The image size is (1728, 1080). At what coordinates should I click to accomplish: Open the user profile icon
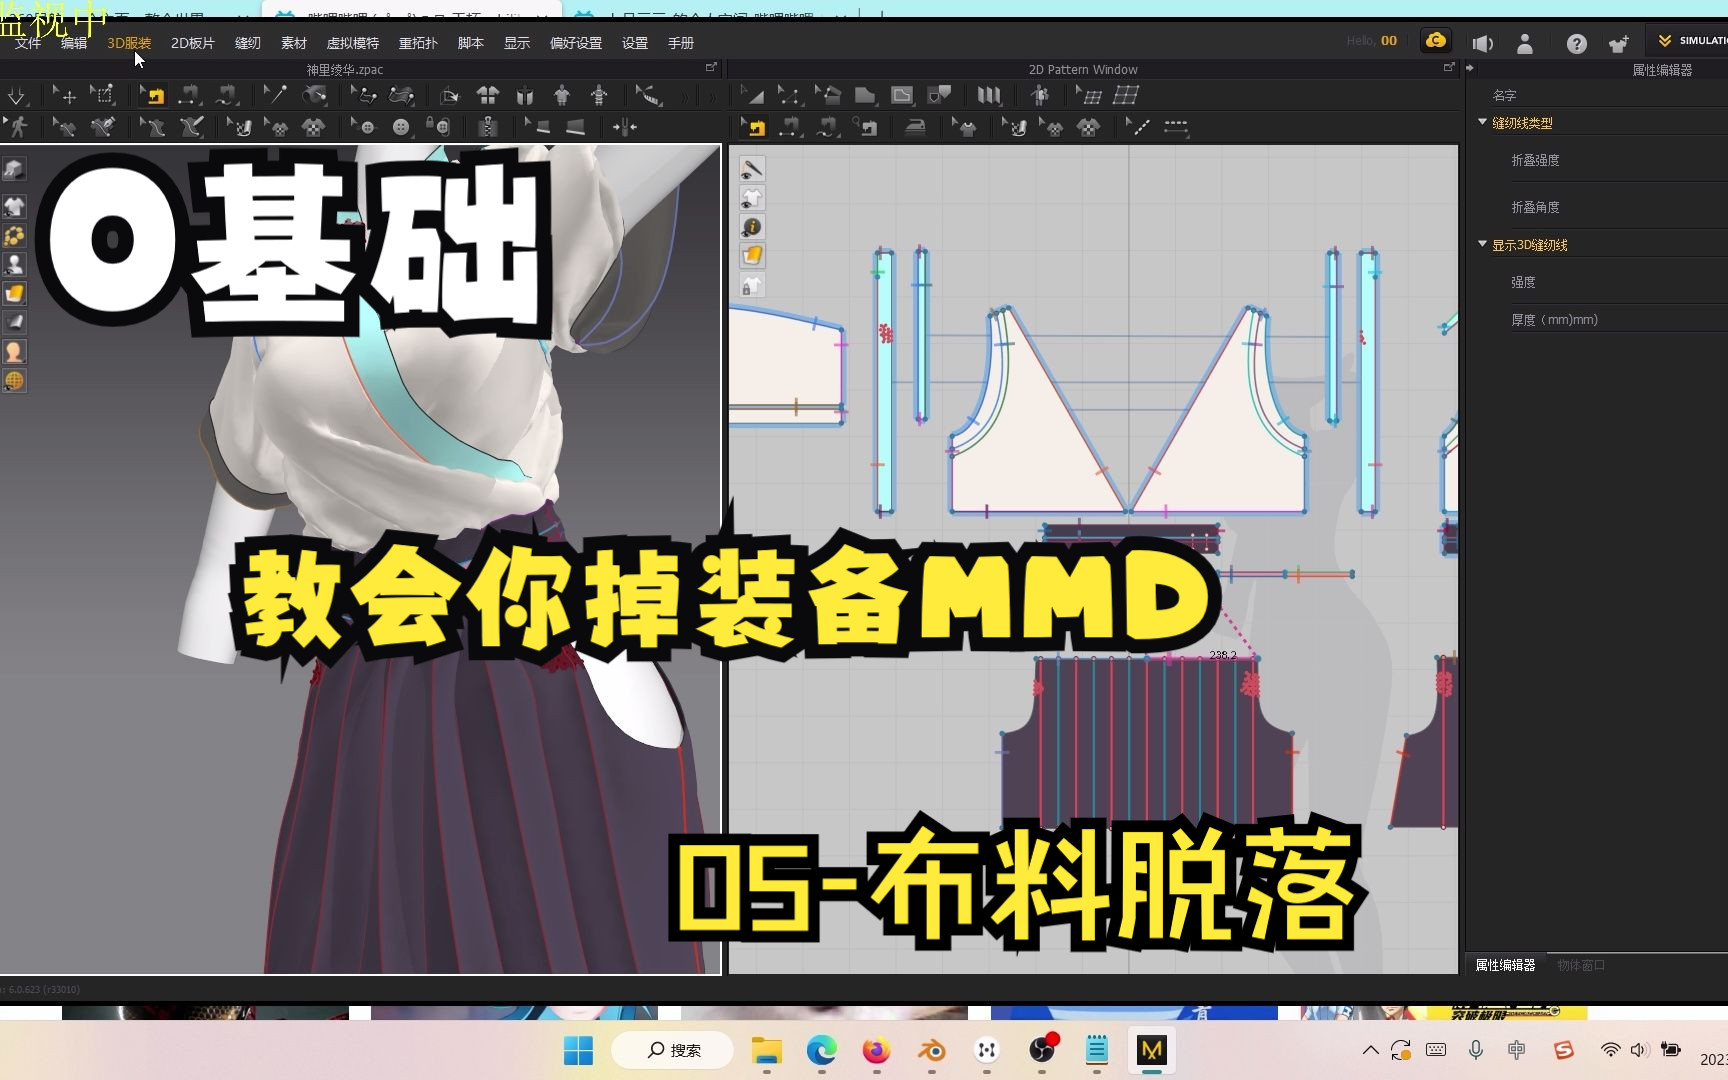[1525, 43]
